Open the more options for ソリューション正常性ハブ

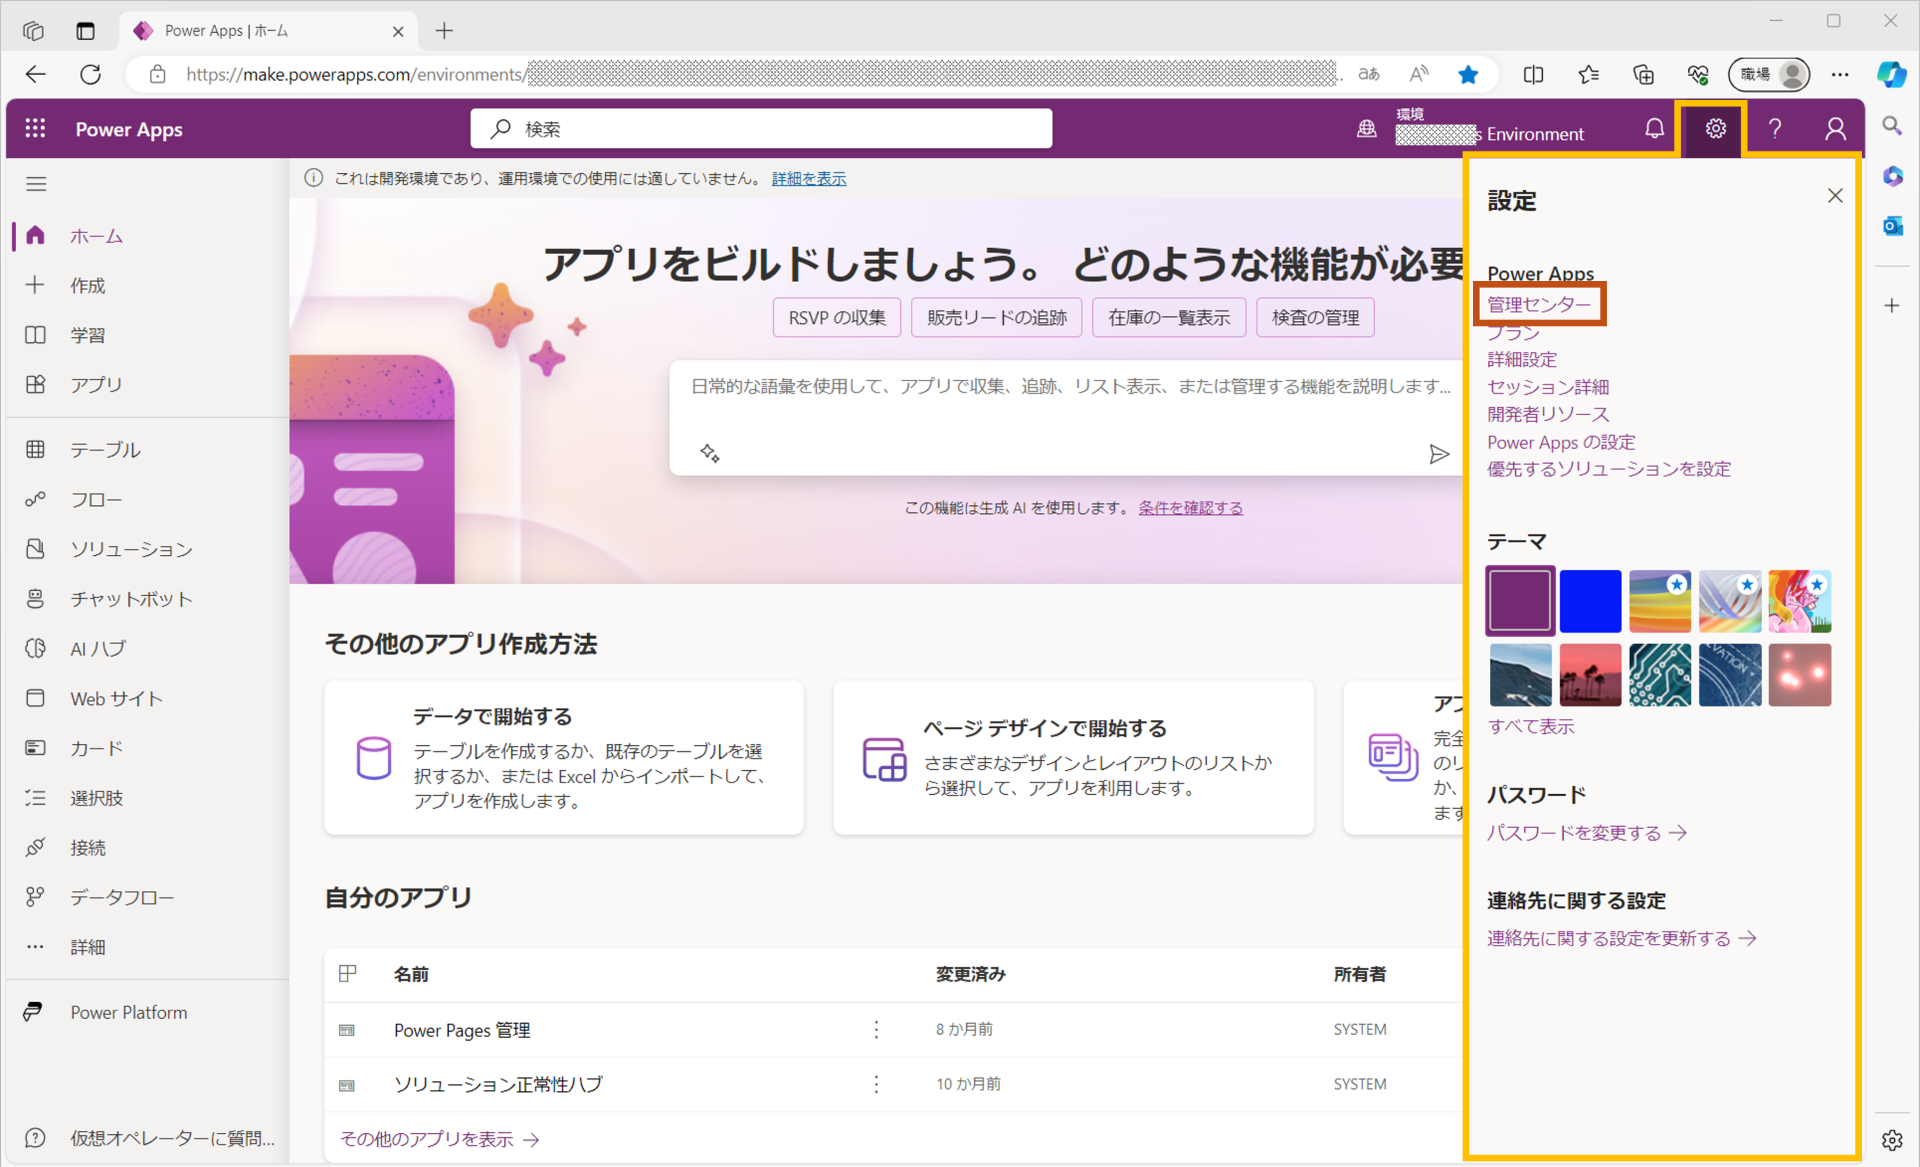point(876,1084)
